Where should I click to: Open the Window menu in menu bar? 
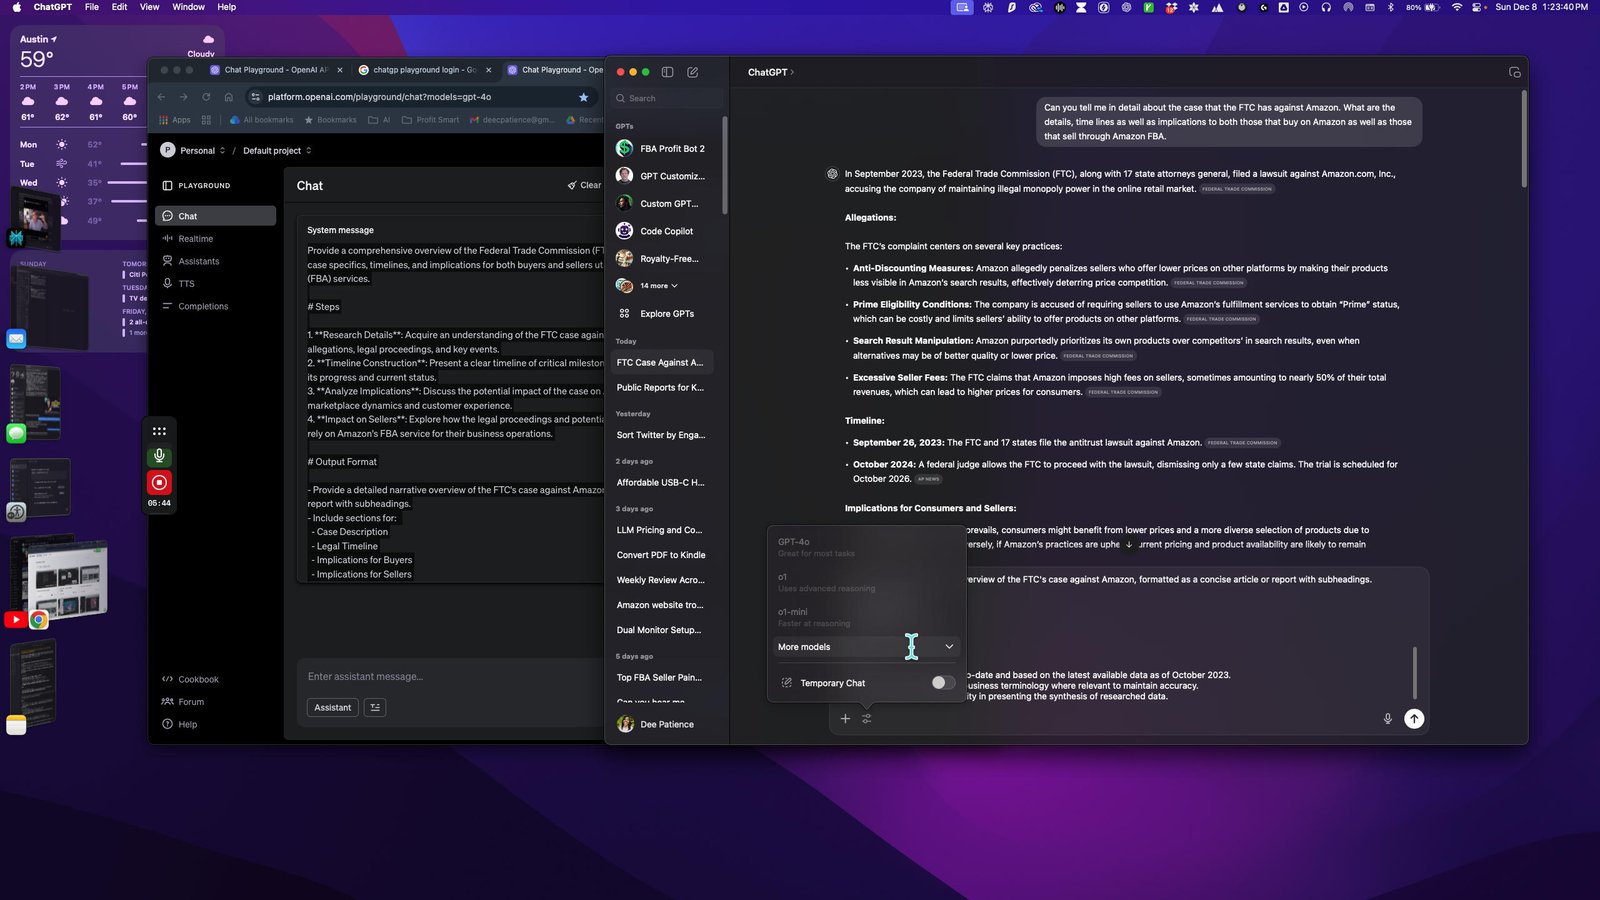pyautogui.click(x=188, y=7)
